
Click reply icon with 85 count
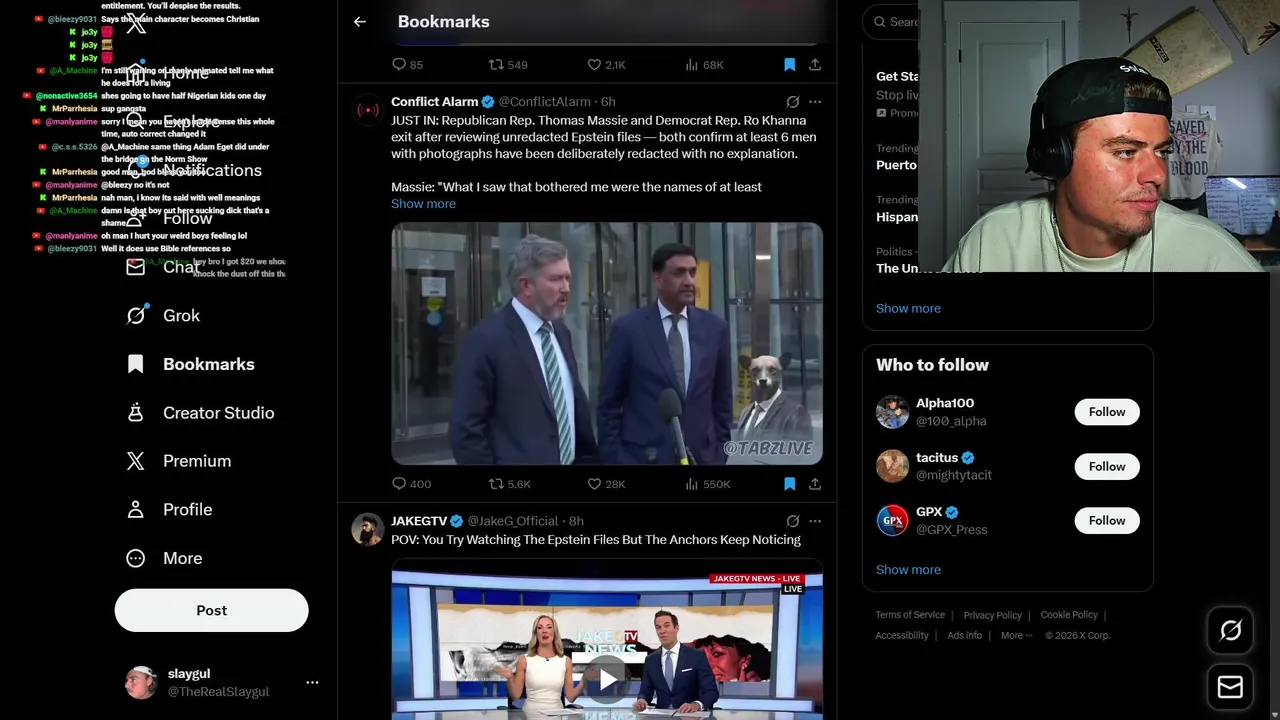coord(399,64)
